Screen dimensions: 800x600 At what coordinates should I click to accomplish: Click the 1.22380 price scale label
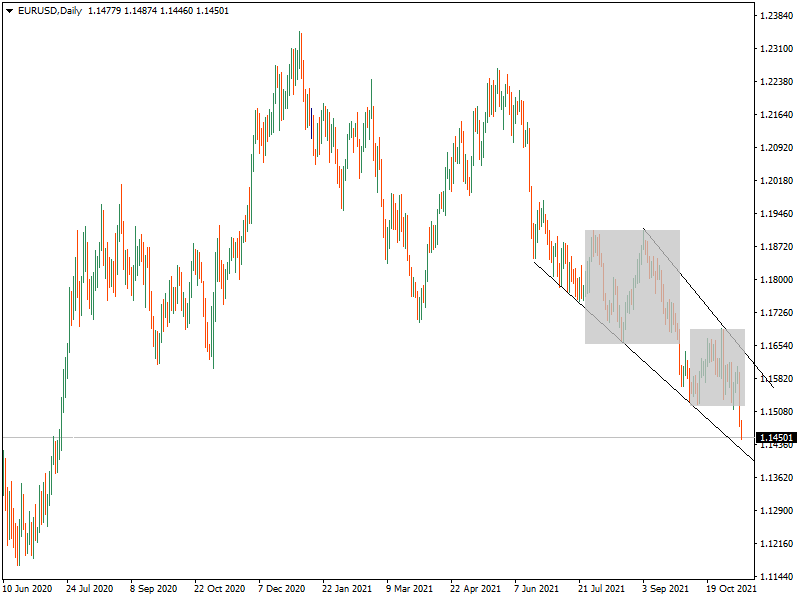click(777, 82)
